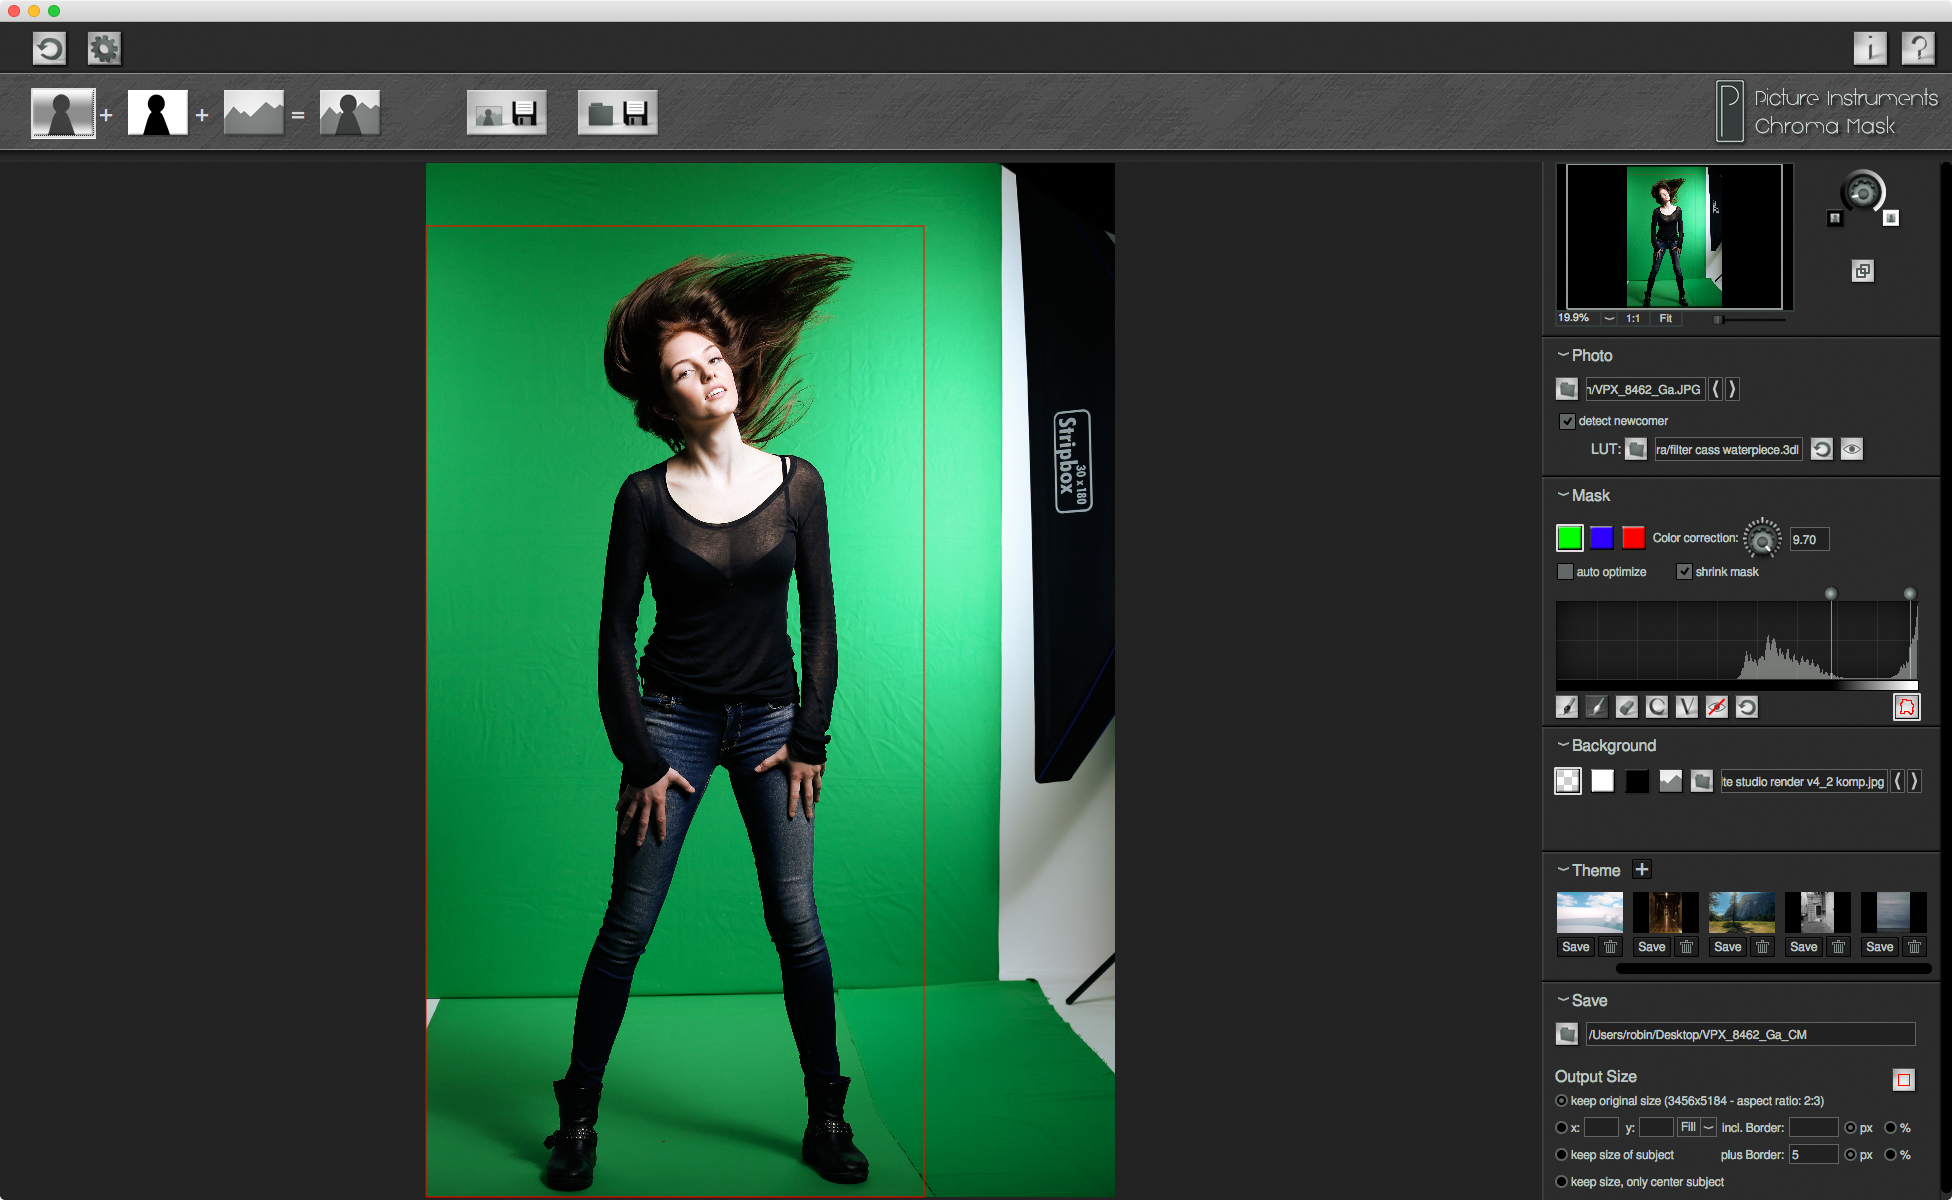Select the eraser mask tool
The width and height of the screenshot is (1952, 1200).
pyautogui.click(x=1627, y=707)
